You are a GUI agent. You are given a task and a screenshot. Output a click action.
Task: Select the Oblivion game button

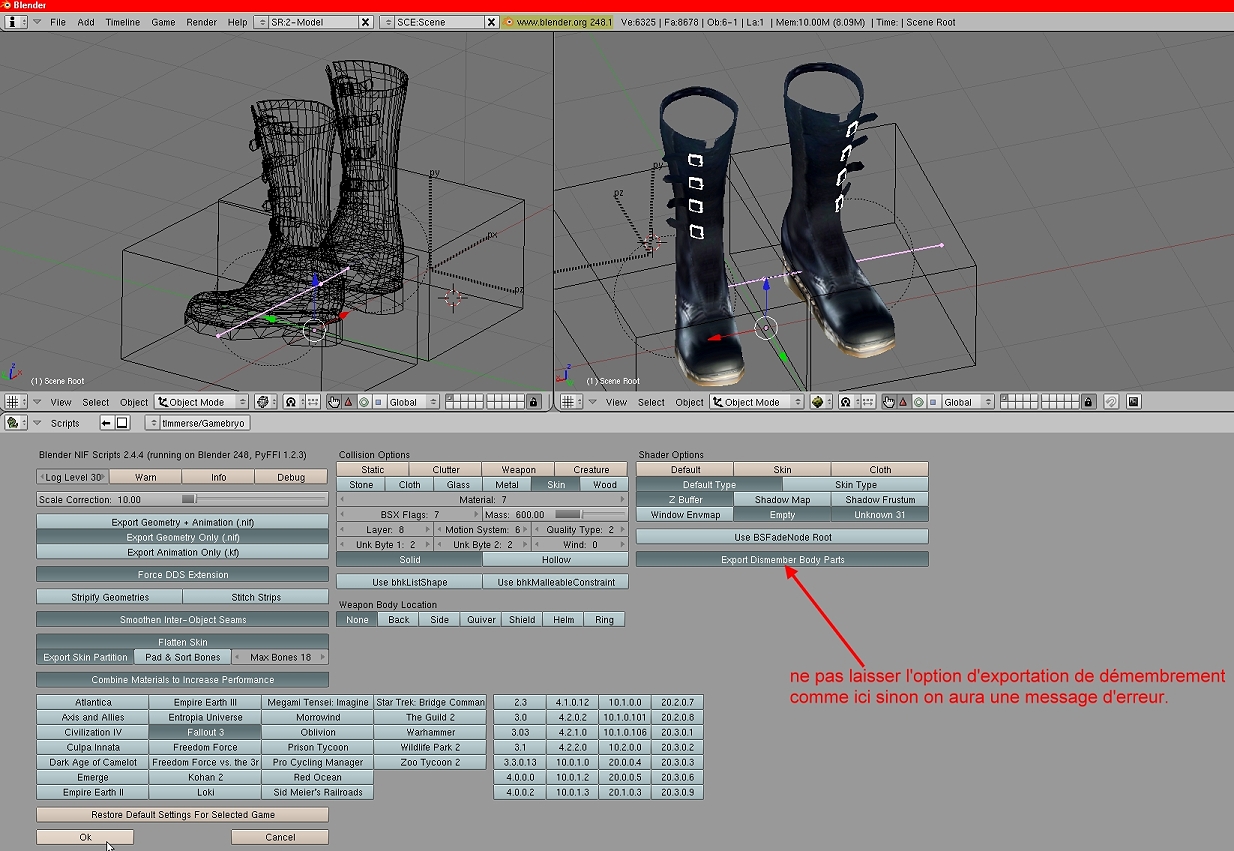click(x=318, y=732)
